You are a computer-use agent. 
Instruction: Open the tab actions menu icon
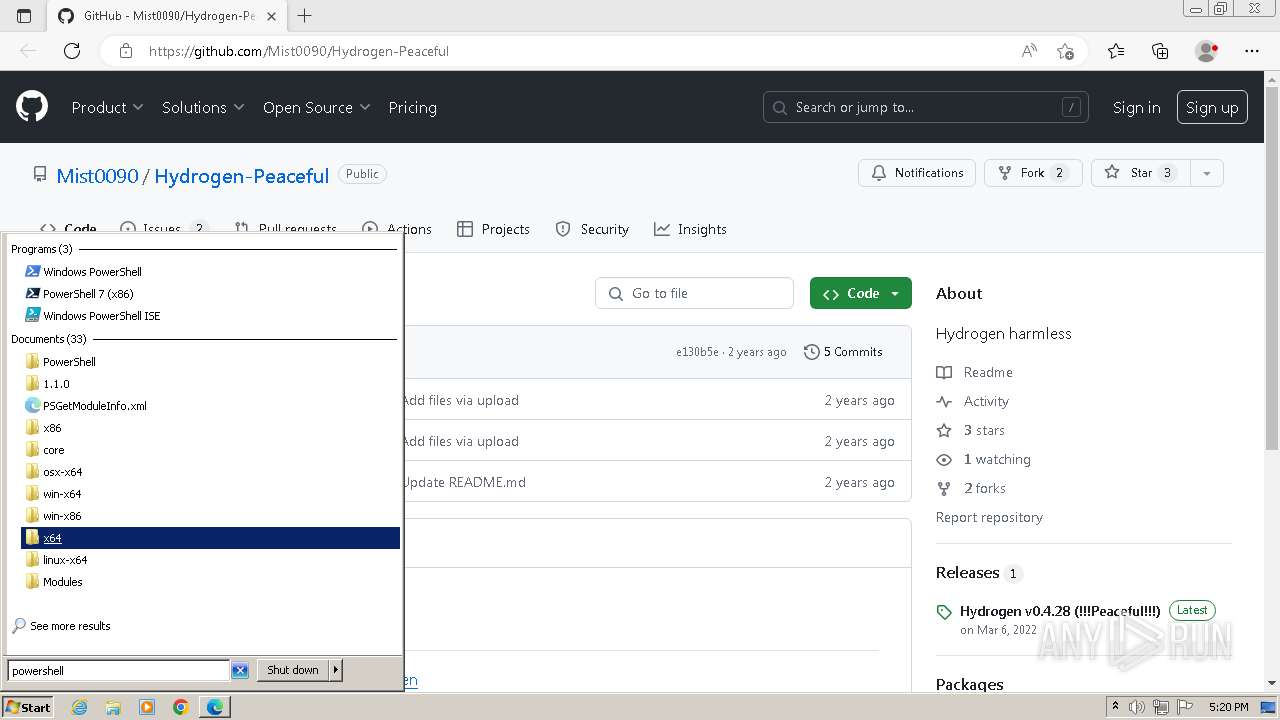[24, 15]
